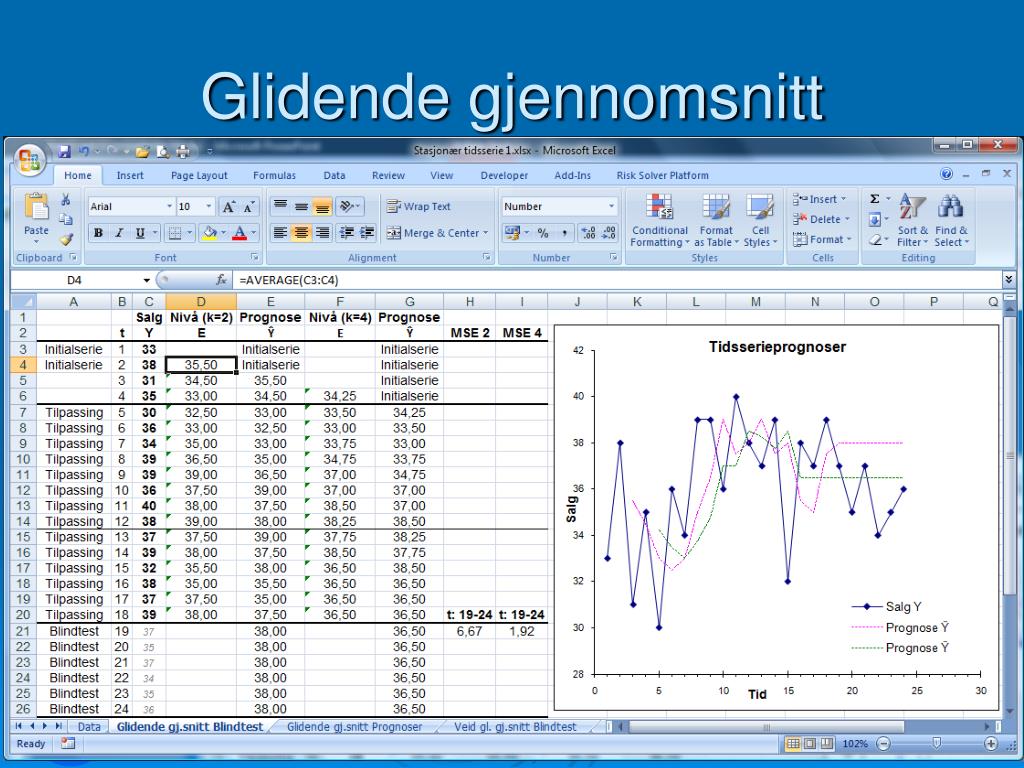Click zoom out minus button
This screenshot has height=768, width=1024.
click(x=884, y=744)
